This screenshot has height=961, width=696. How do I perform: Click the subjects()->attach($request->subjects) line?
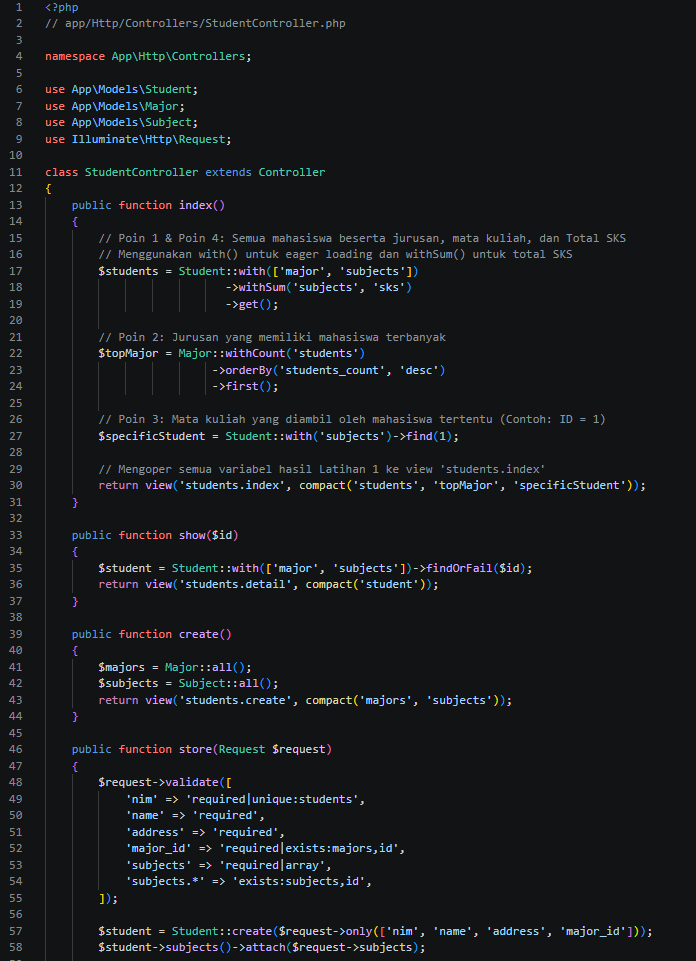262,948
